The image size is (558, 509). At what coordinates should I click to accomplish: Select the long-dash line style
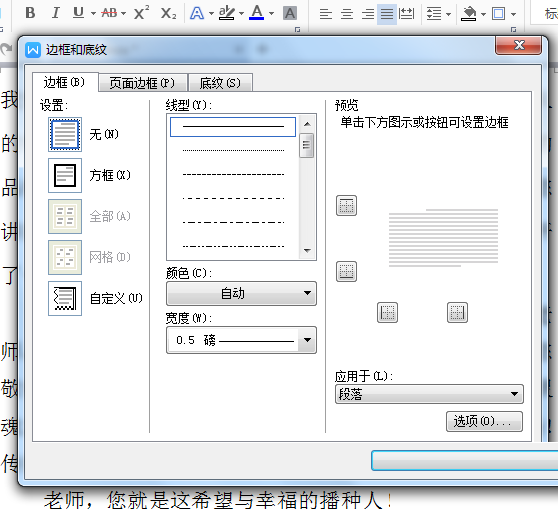pyautogui.click(x=233, y=198)
